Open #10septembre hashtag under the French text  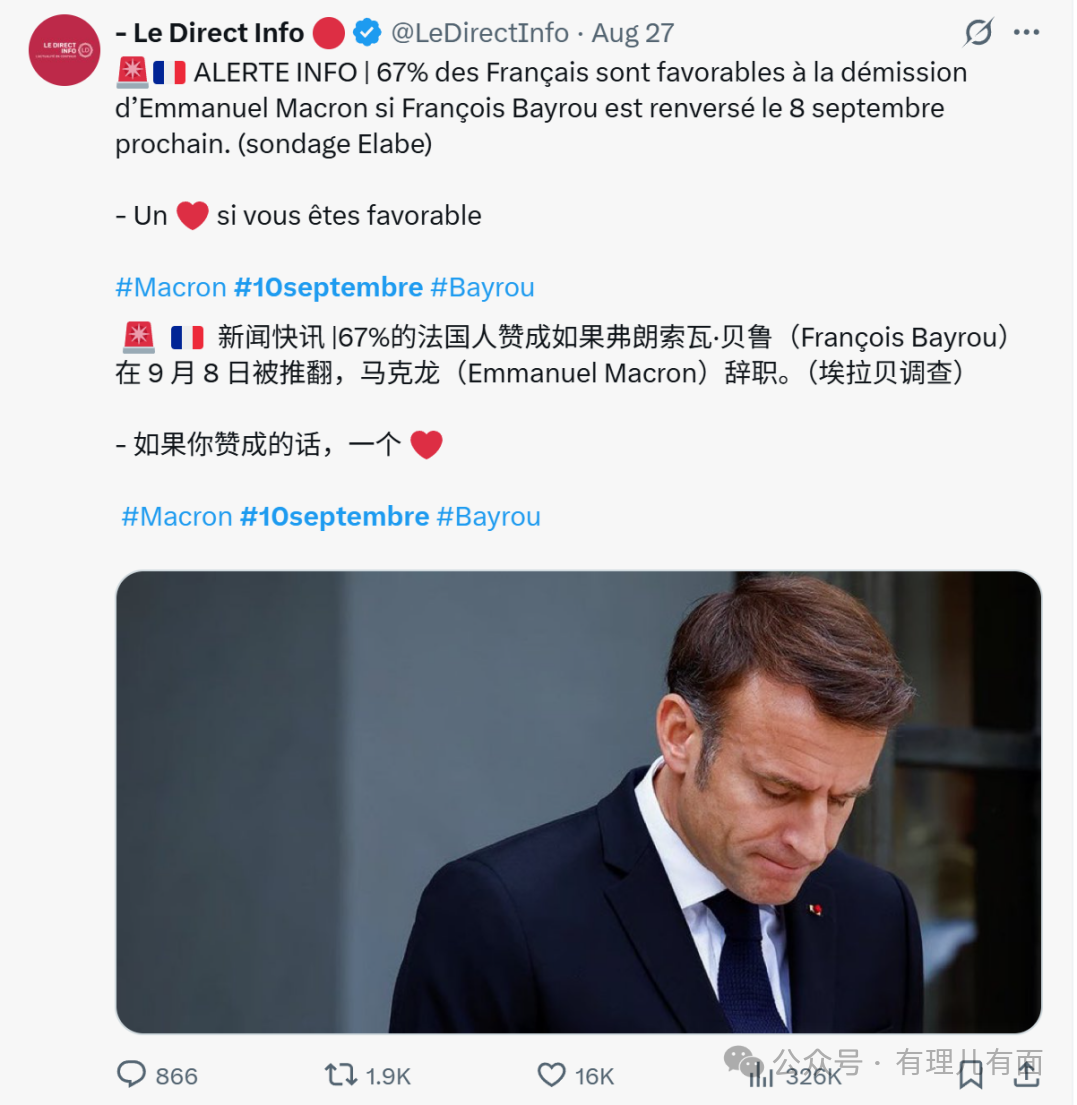point(328,288)
